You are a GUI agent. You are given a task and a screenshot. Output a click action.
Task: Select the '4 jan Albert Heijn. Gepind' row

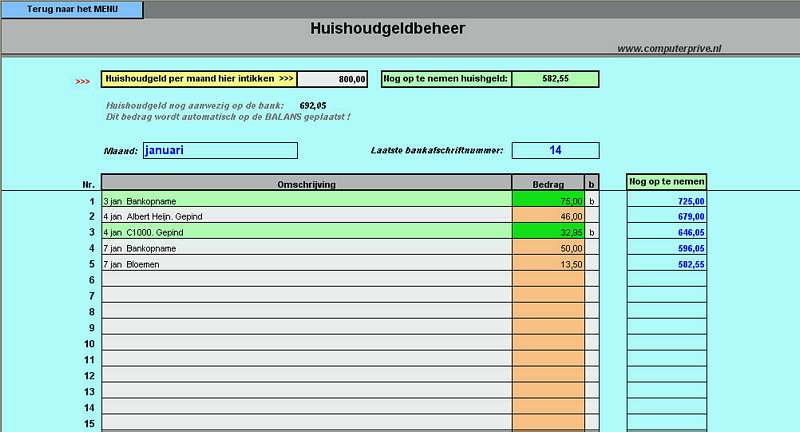(306, 216)
